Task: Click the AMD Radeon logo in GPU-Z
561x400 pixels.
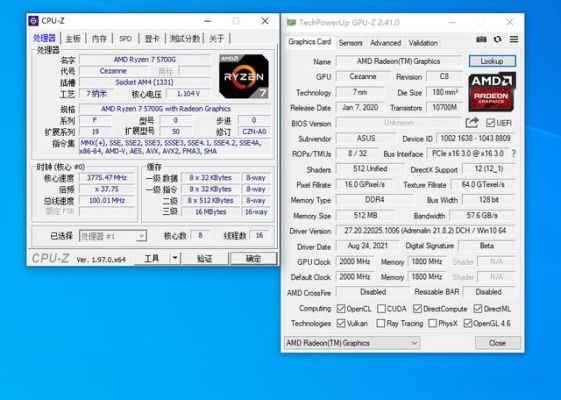Action: (x=492, y=92)
